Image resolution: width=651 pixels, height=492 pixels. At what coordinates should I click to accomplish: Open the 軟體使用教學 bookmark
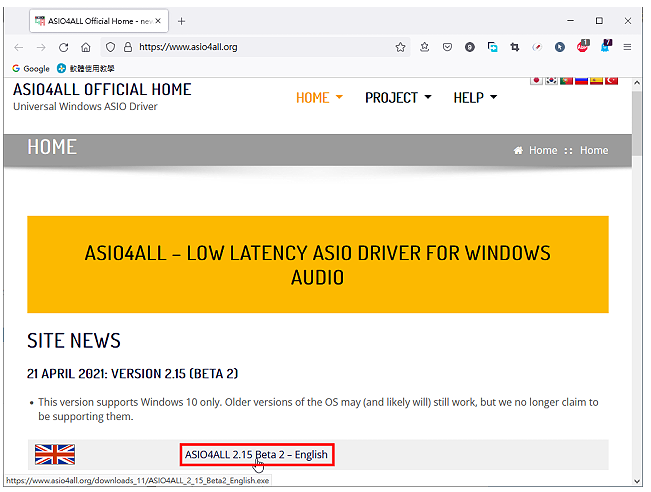(x=86, y=69)
